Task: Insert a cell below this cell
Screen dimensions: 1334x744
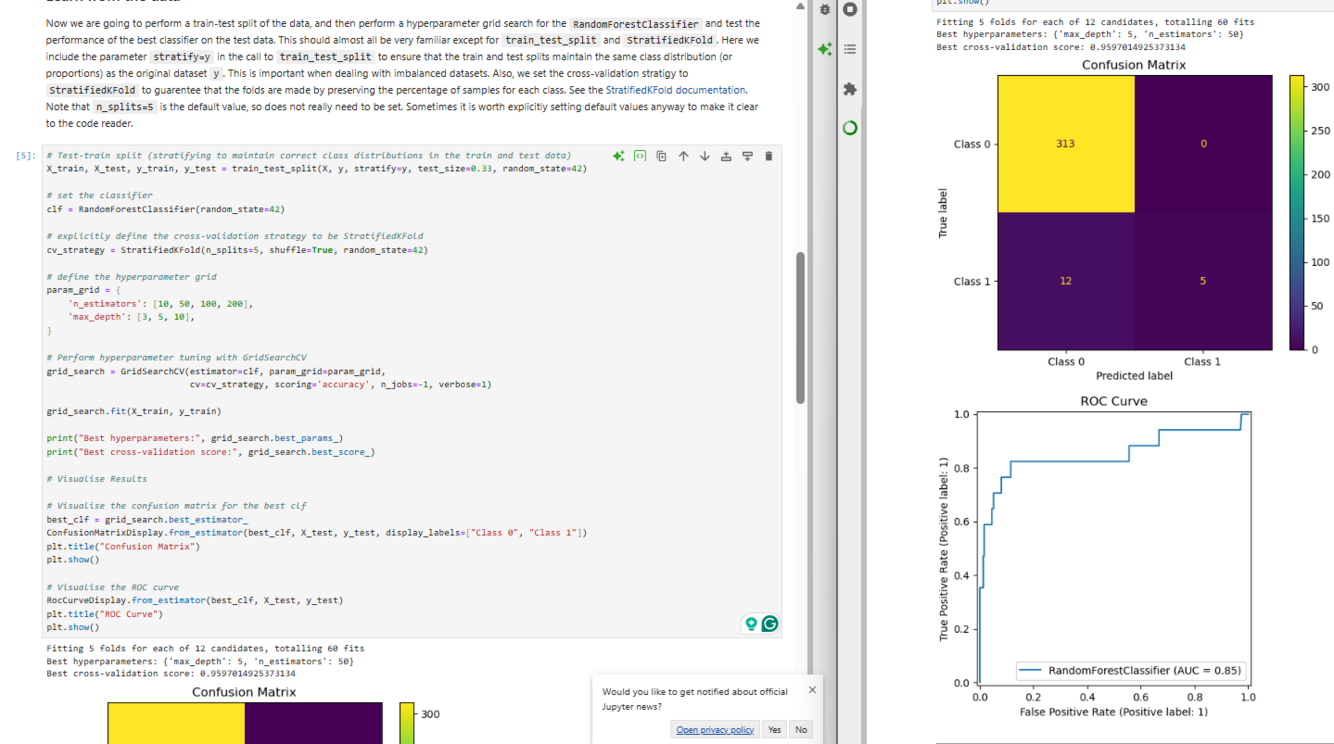Action: coord(747,156)
